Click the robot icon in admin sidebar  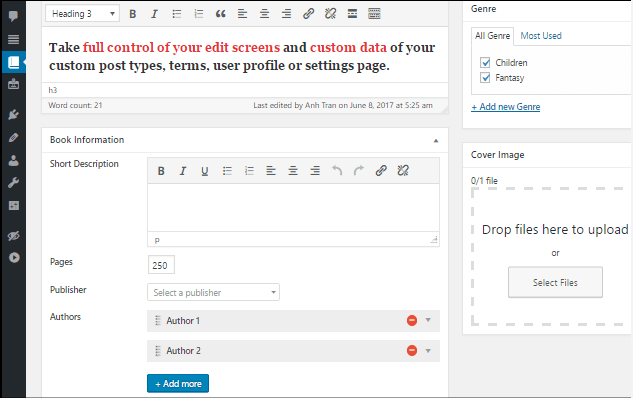[x=13, y=84]
